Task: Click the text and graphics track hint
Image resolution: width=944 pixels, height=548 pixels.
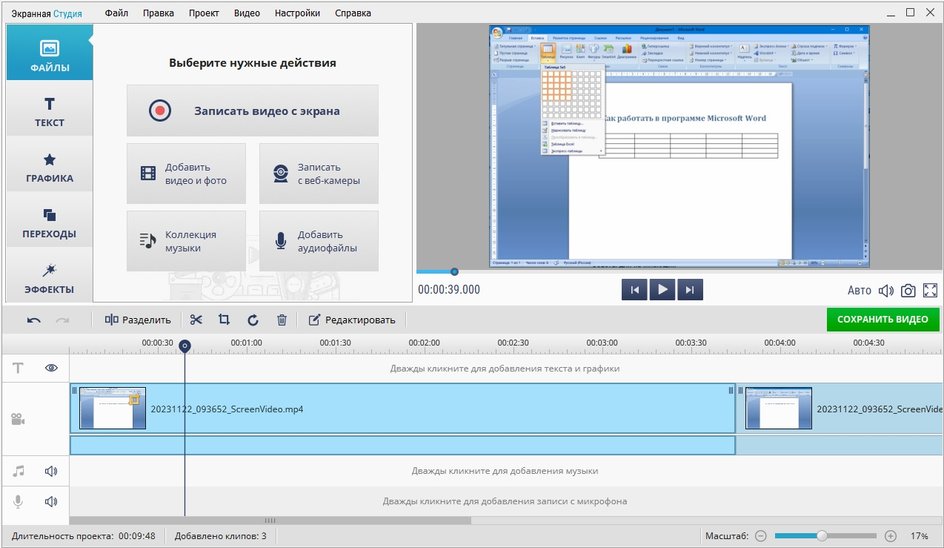Action: pos(505,368)
